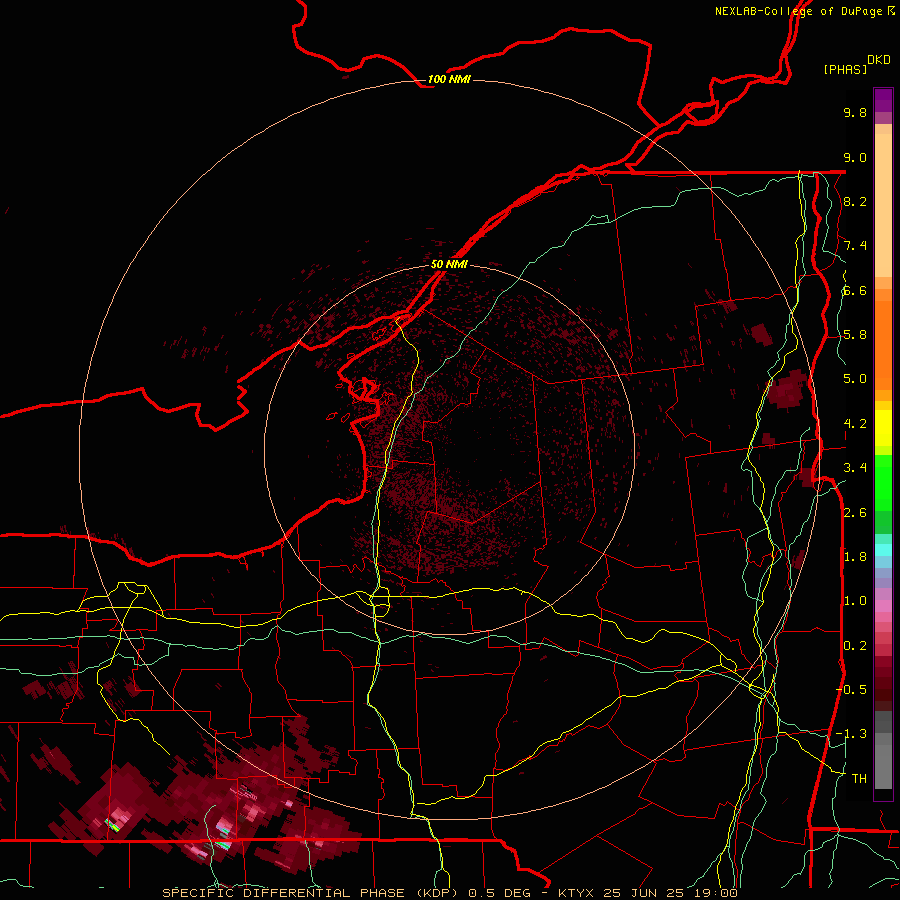
Task: Click the 1.8 value on the scale
Action: (x=855, y=557)
